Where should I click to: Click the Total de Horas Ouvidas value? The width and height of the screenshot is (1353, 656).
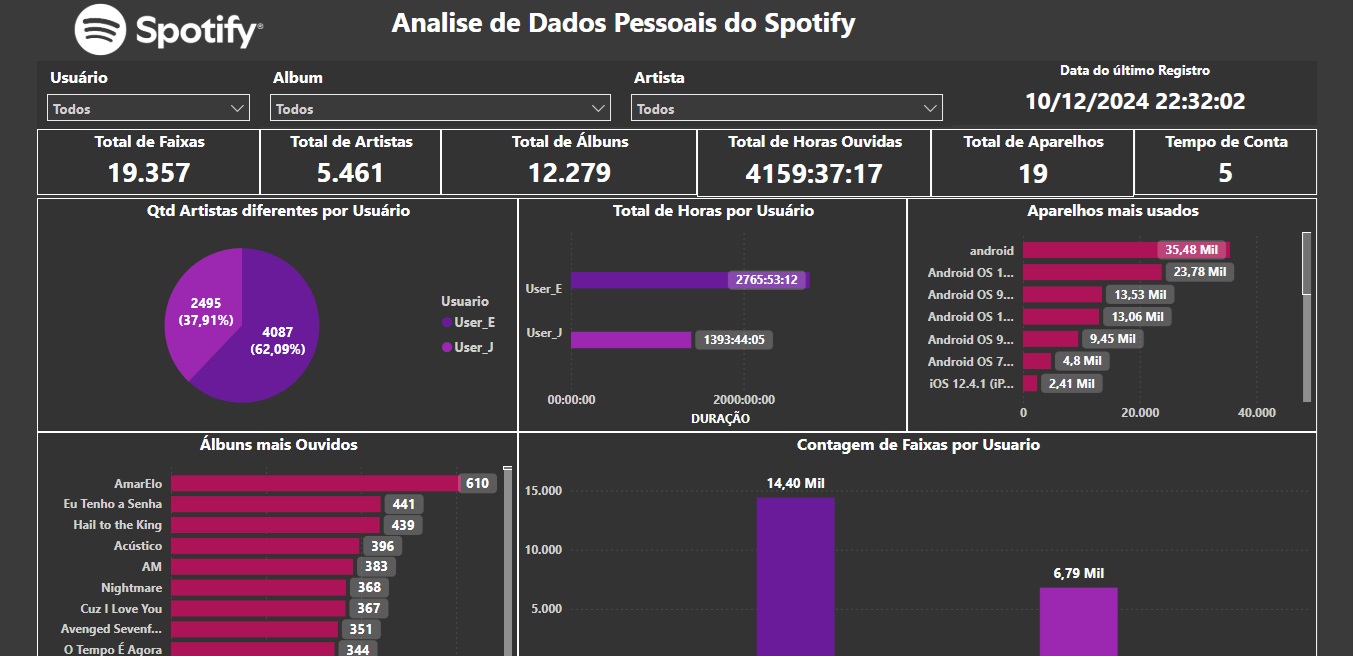814,174
